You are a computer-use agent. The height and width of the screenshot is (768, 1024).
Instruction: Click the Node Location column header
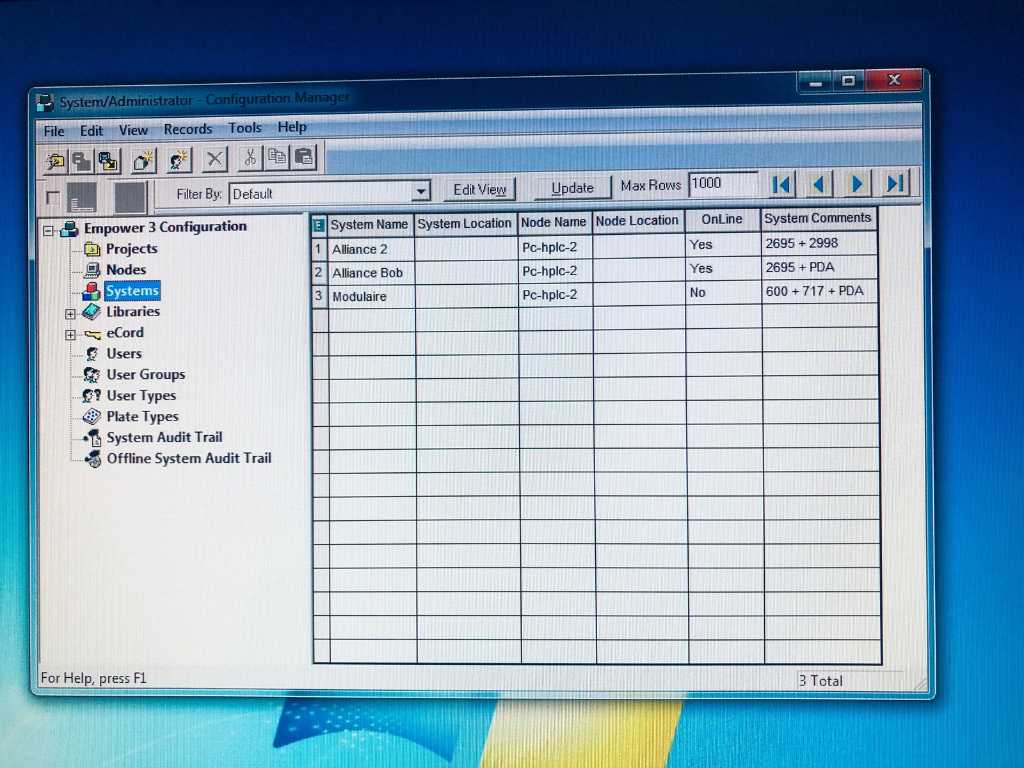[x=637, y=221]
